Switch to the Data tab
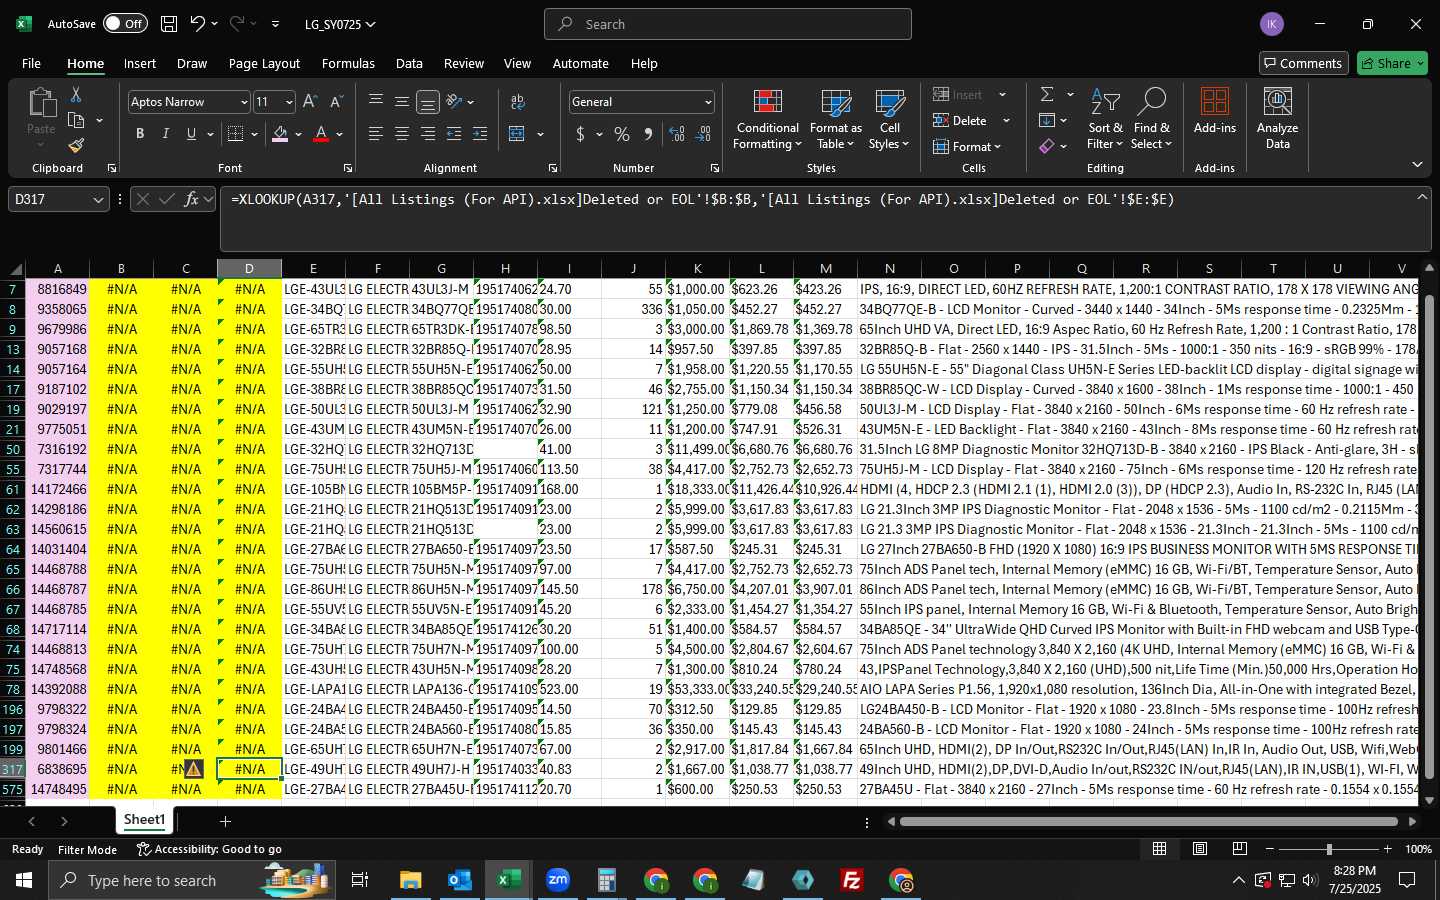Viewport: 1440px width, 900px height. point(409,63)
